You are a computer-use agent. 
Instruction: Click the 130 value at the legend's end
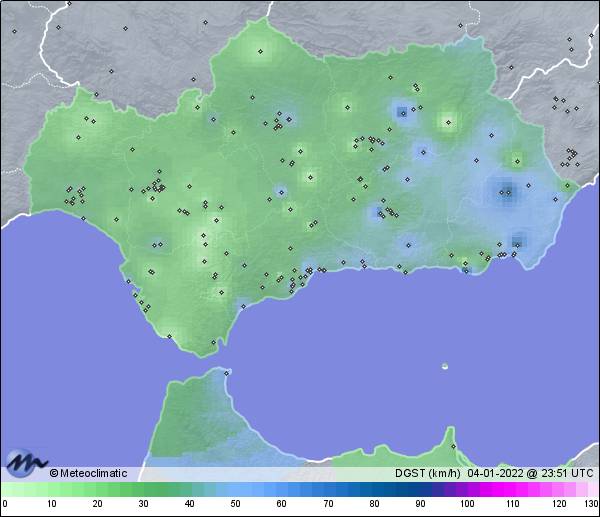click(591, 504)
